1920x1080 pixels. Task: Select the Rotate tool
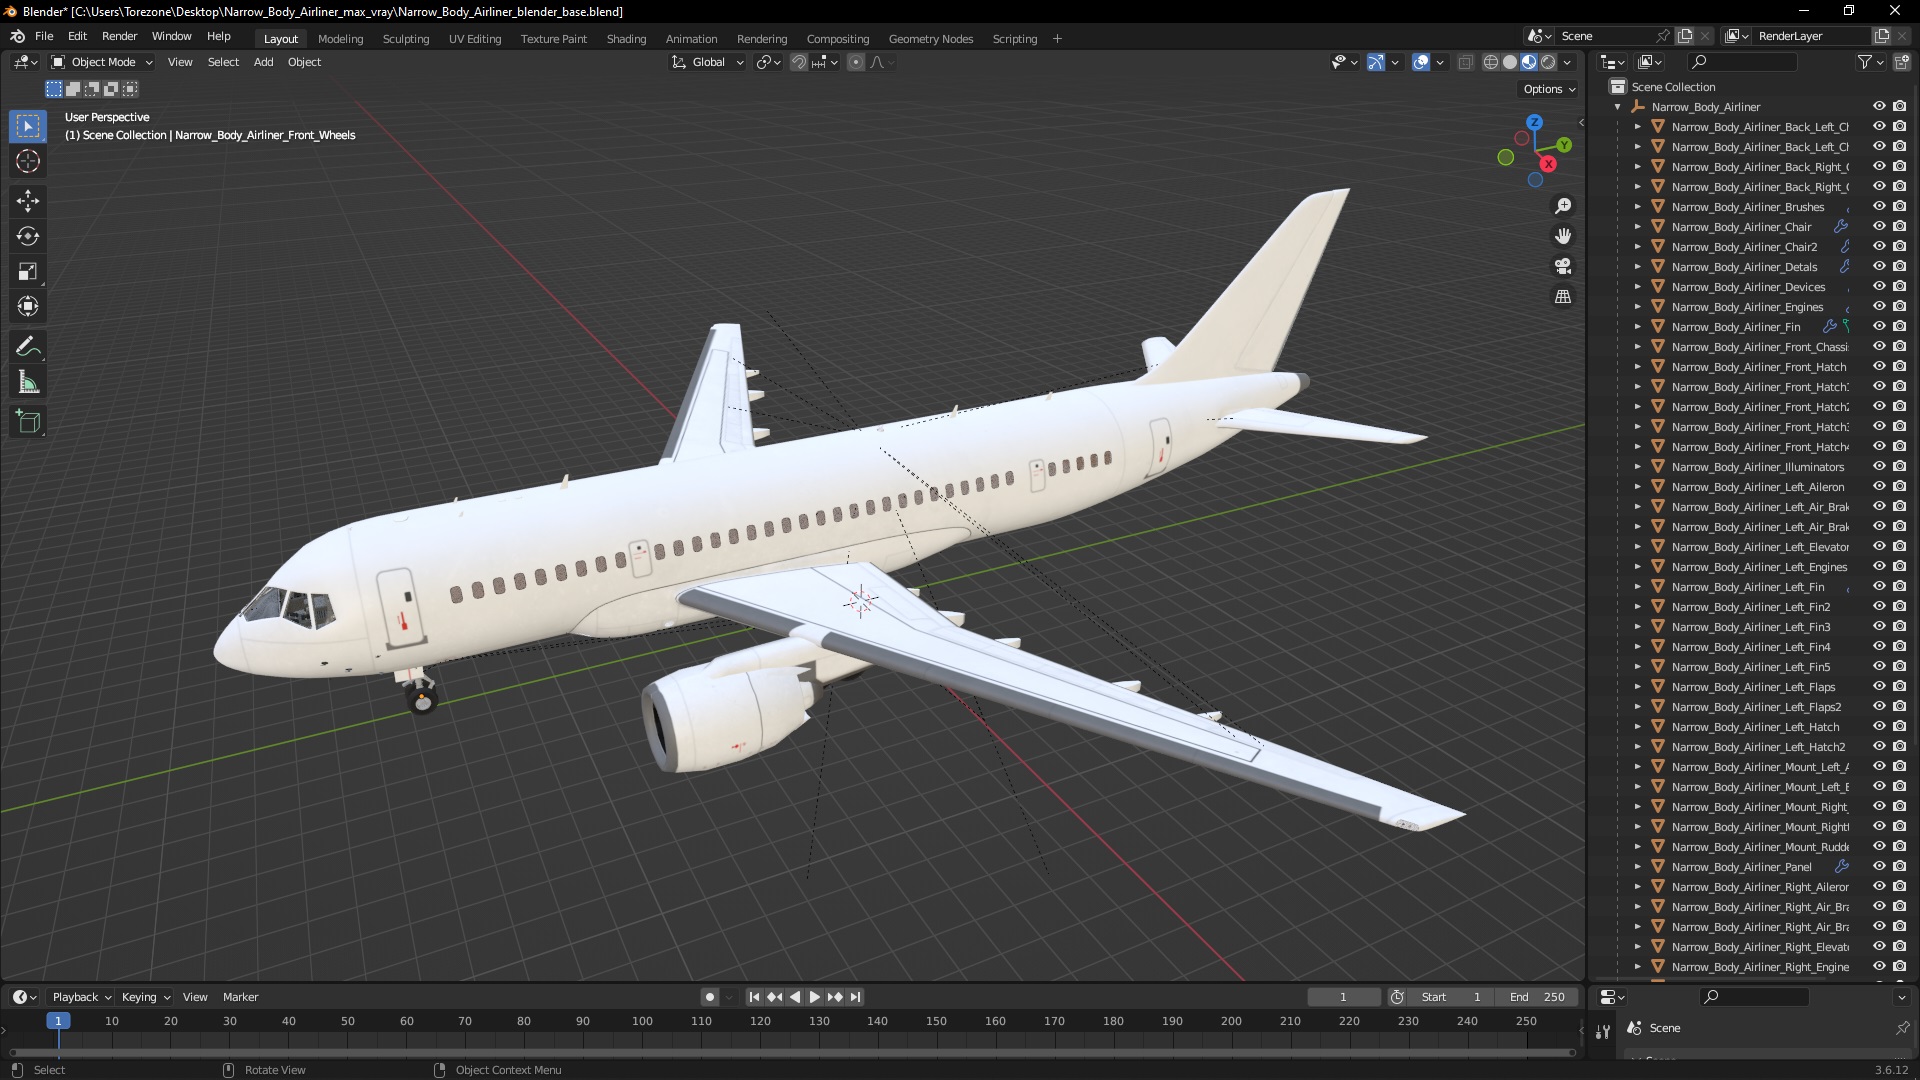tap(28, 237)
